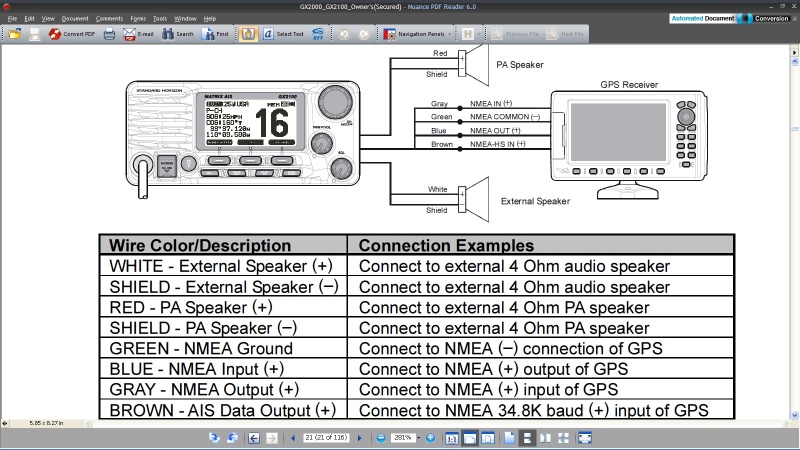
Task: Click the 'Wire Color/Description' table header
Action: point(199,245)
